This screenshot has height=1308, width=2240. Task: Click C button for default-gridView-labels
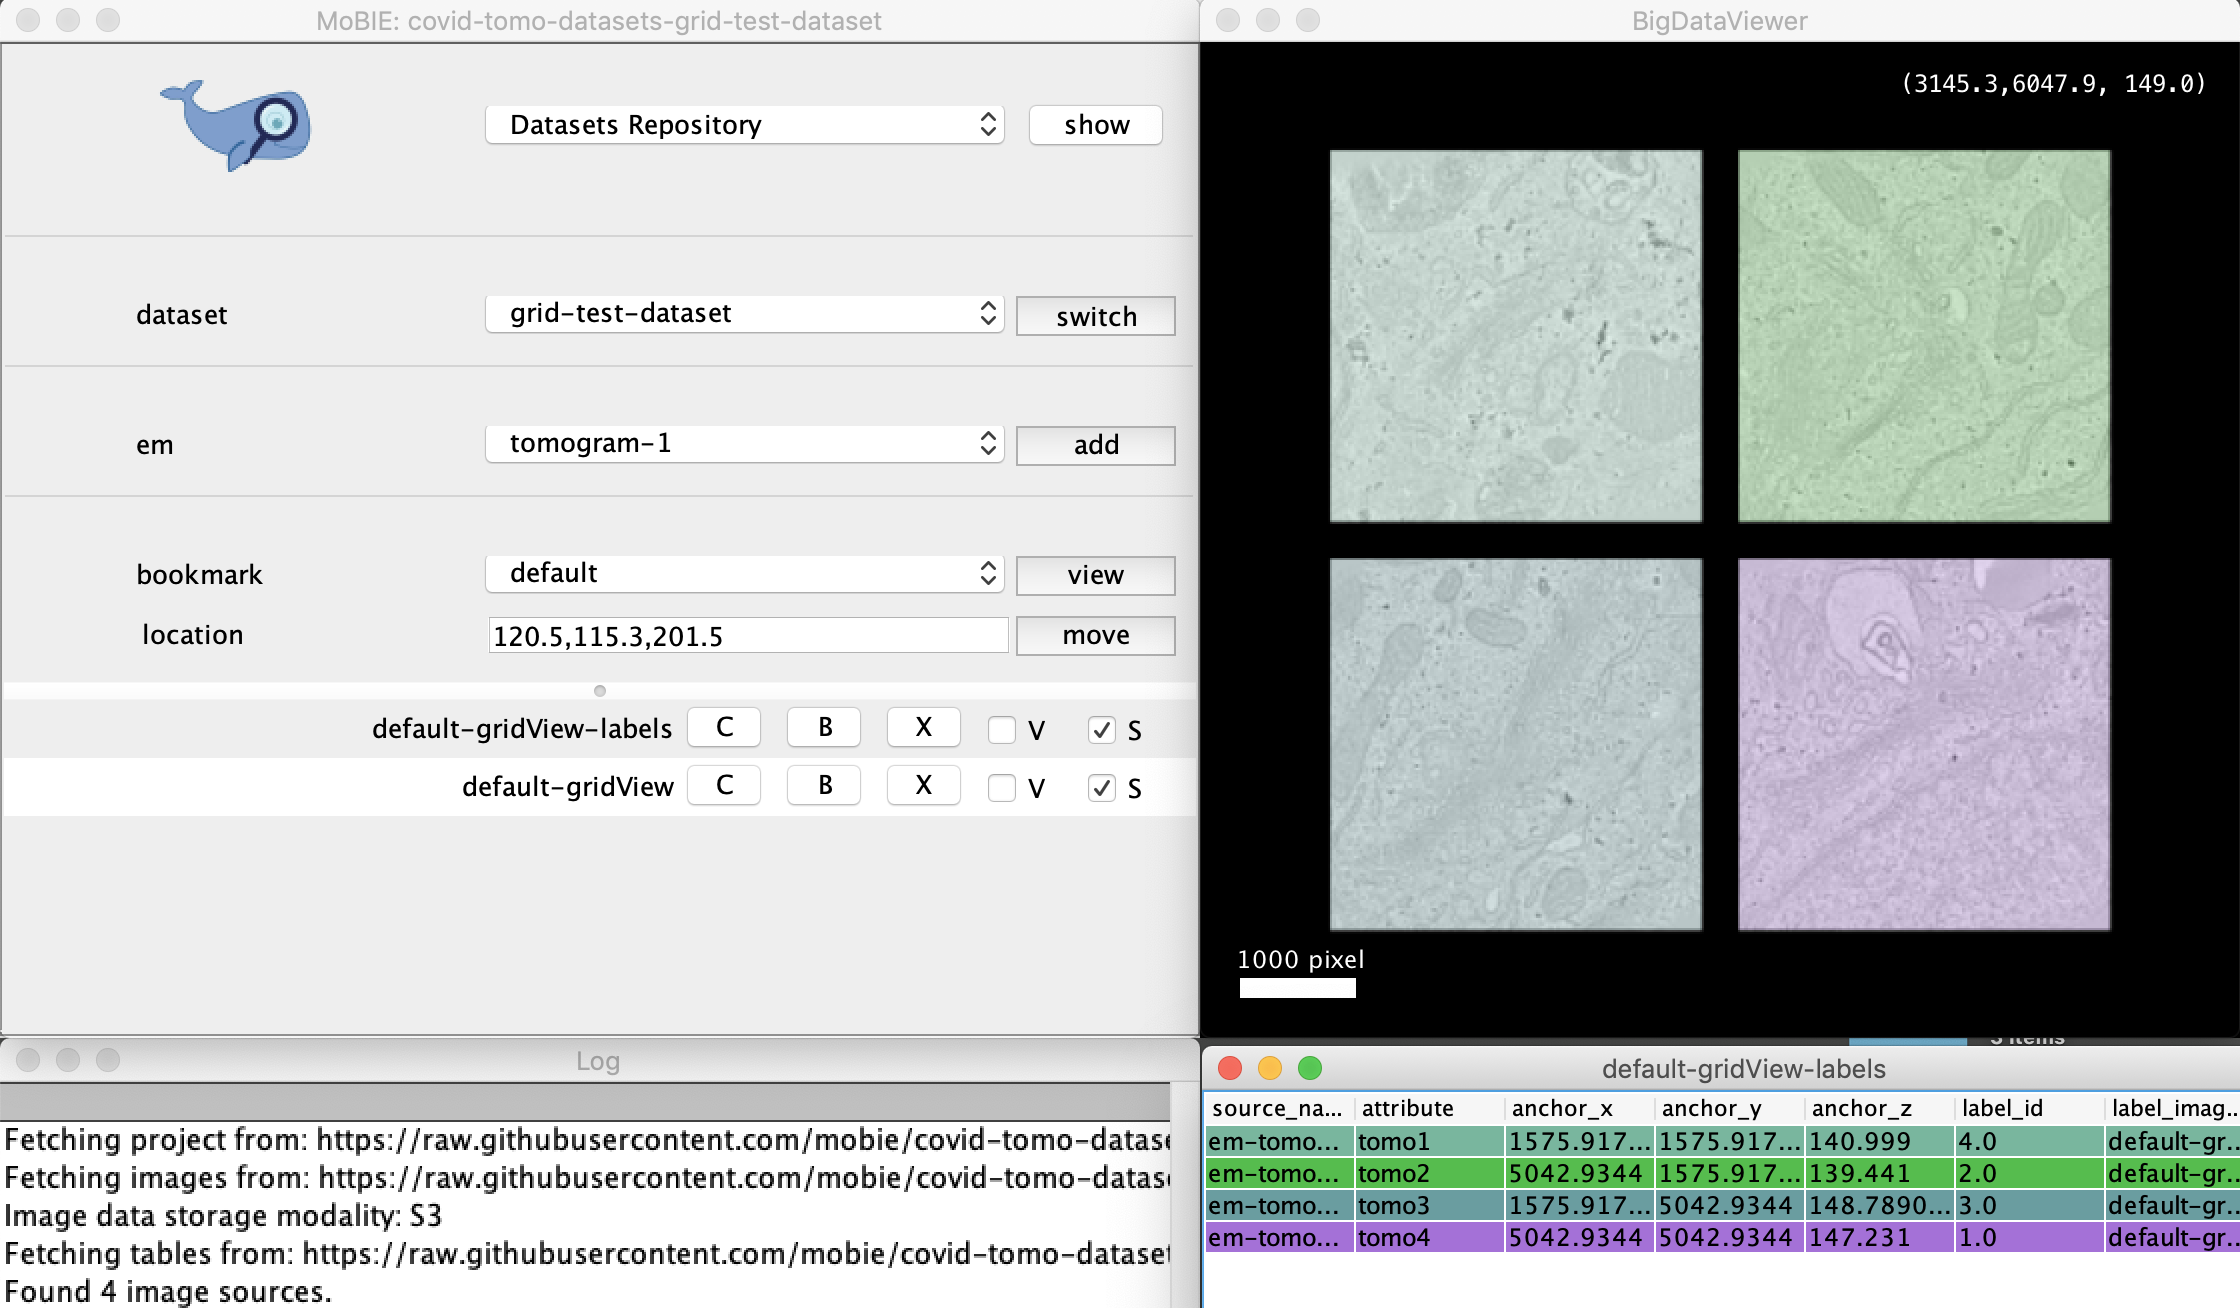coord(724,728)
